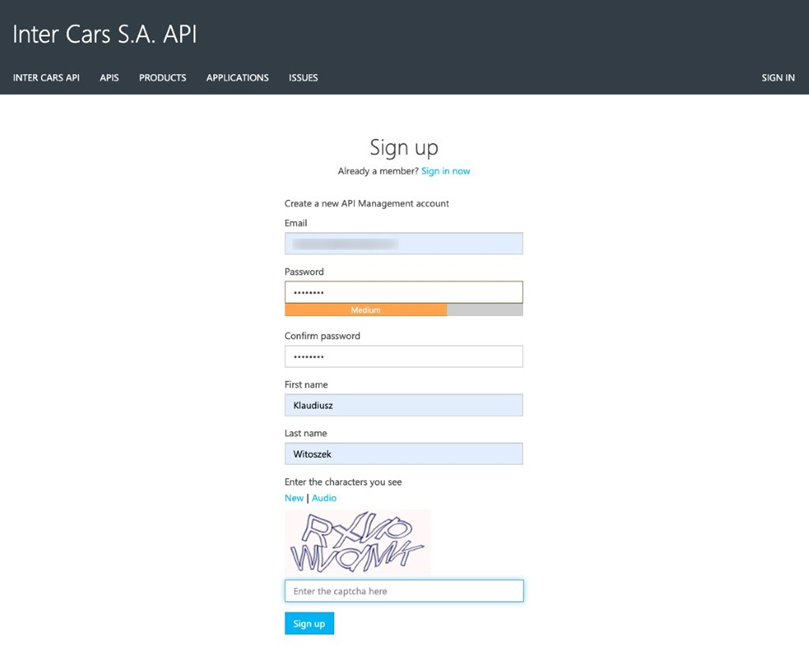Open the ISSUES navigation item

point(303,78)
